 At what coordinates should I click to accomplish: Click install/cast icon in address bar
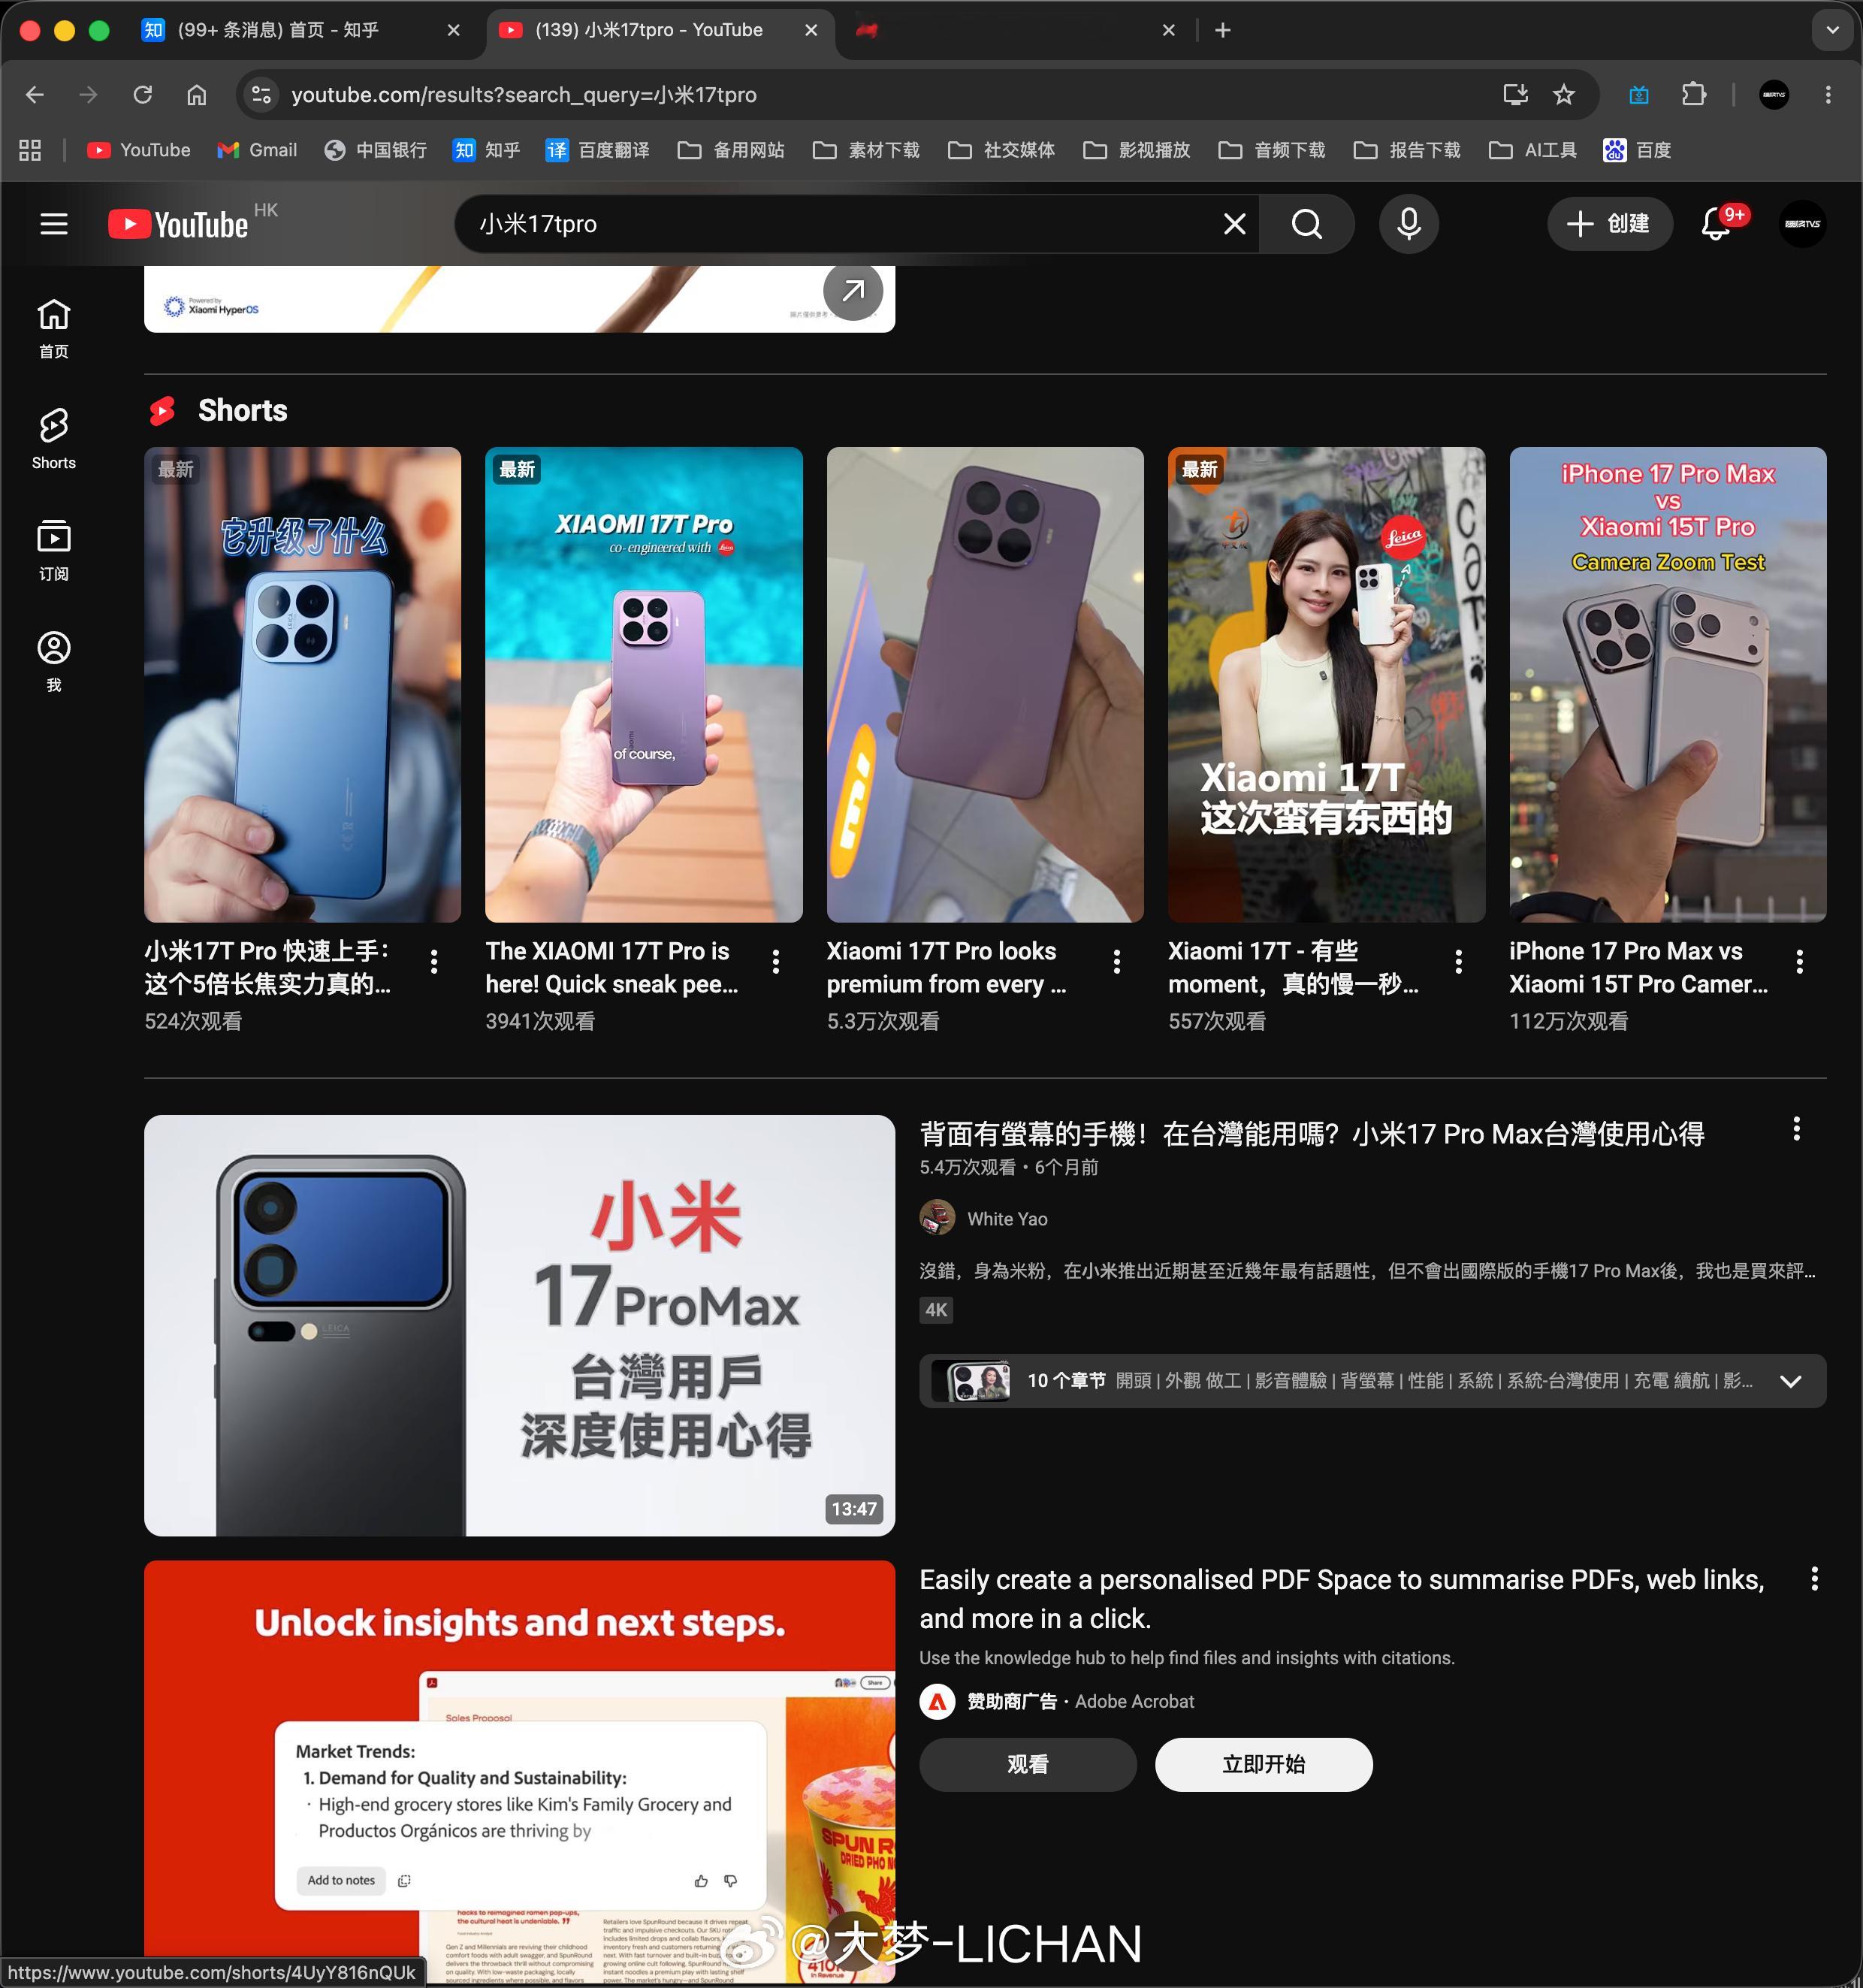[1516, 95]
